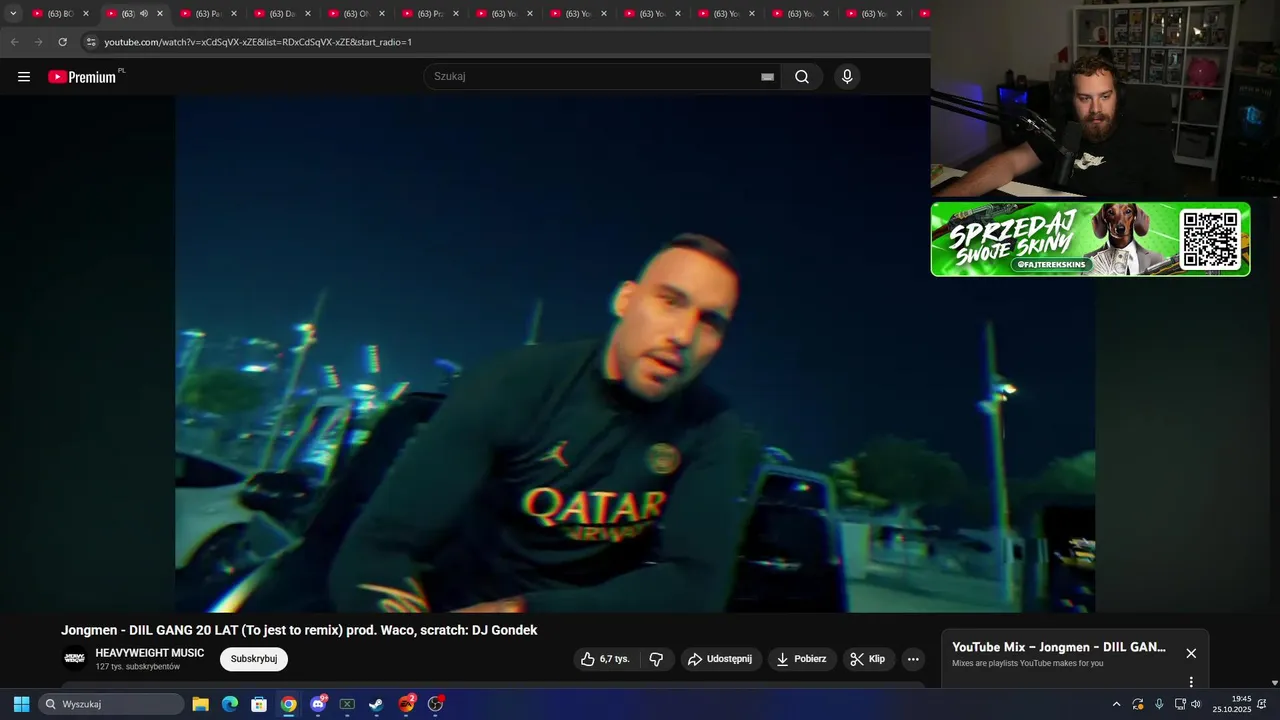Open more actions three-dot menu under video
This screenshot has height=720, width=1280.
[x=913, y=659]
